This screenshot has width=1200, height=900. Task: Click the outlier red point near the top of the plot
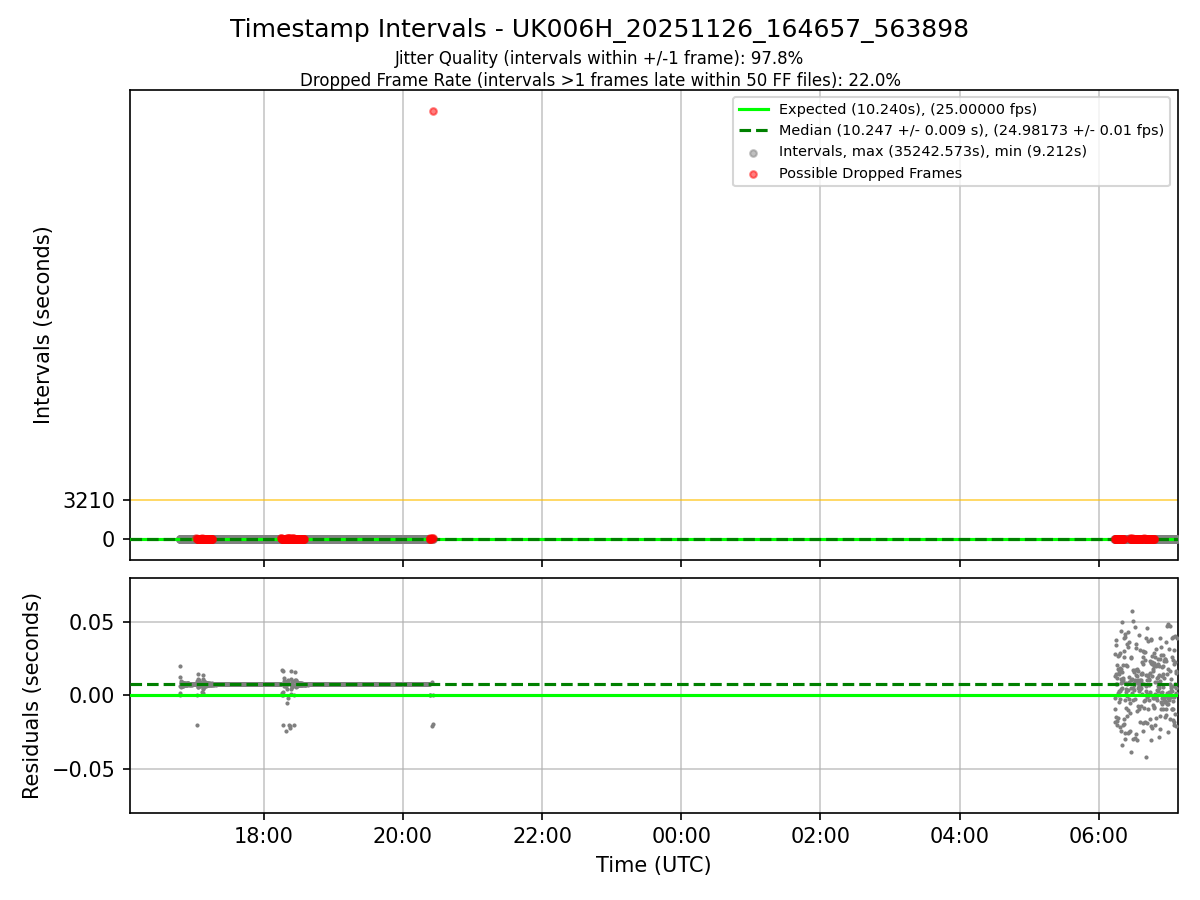coord(433,111)
